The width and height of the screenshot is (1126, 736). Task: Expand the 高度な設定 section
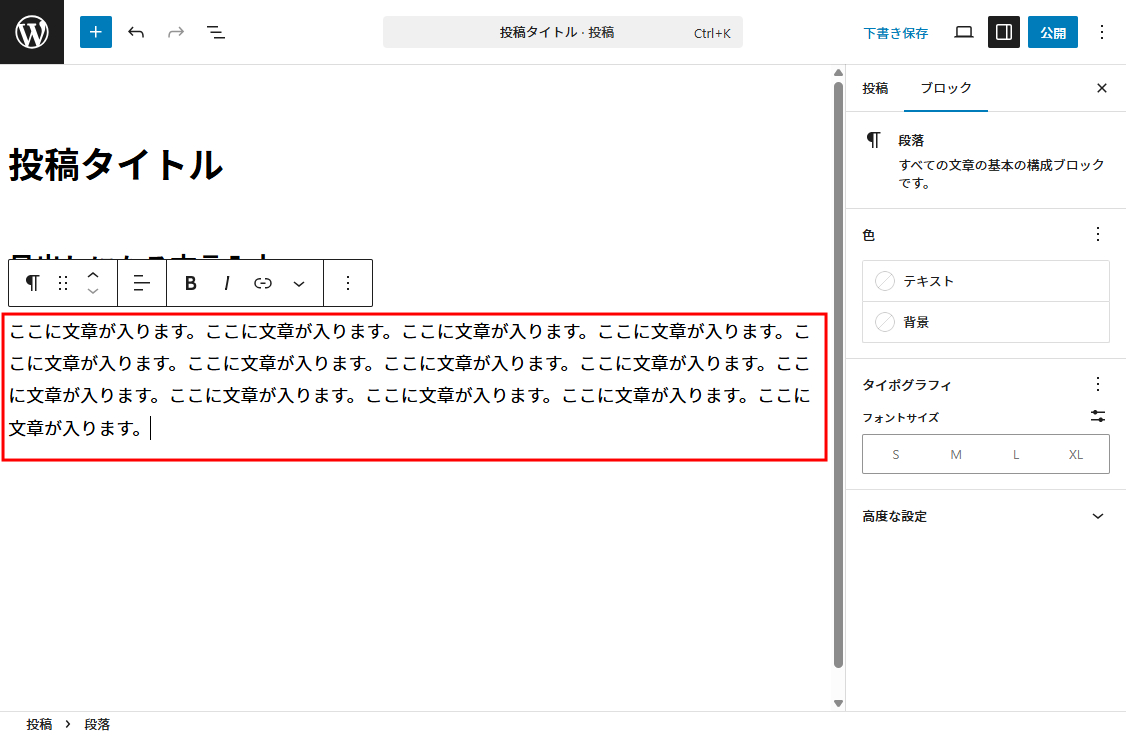coord(985,516)
